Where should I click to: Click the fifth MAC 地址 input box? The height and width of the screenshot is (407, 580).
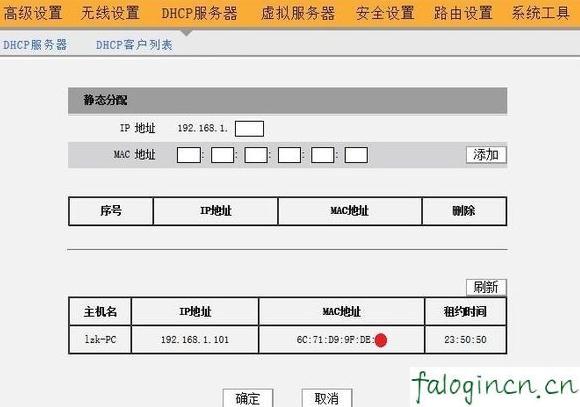[323, 155]
